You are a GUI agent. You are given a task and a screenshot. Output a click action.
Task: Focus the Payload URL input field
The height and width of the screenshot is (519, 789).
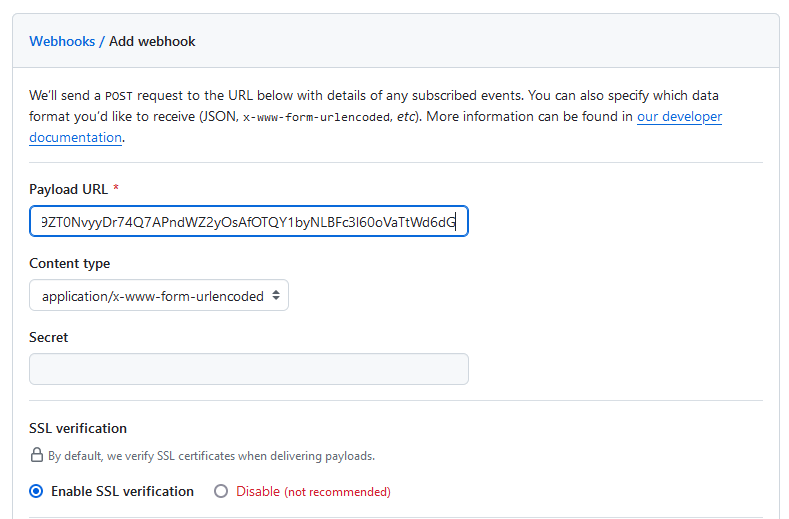248,221
